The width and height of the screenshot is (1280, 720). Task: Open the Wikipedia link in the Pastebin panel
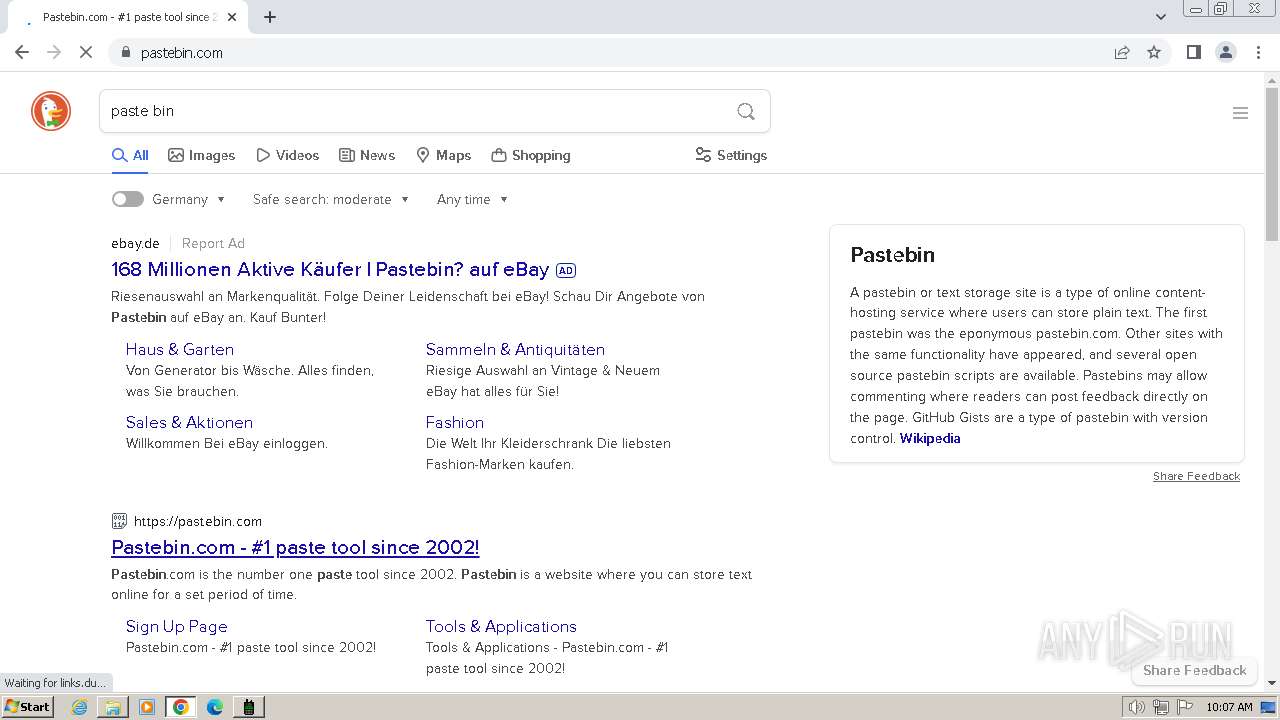pyautogui.click(x=930, y=438)
